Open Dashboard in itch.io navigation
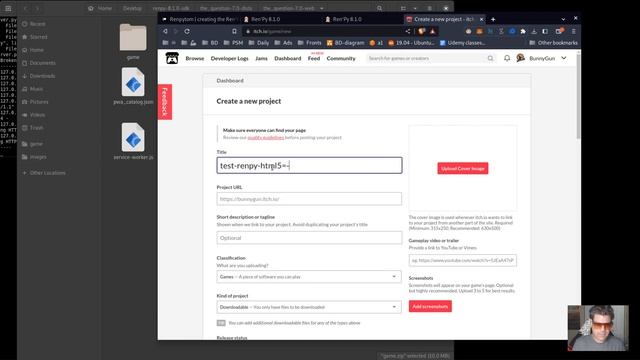The width and height of the screenshot is (640, 360). (288, 58)
